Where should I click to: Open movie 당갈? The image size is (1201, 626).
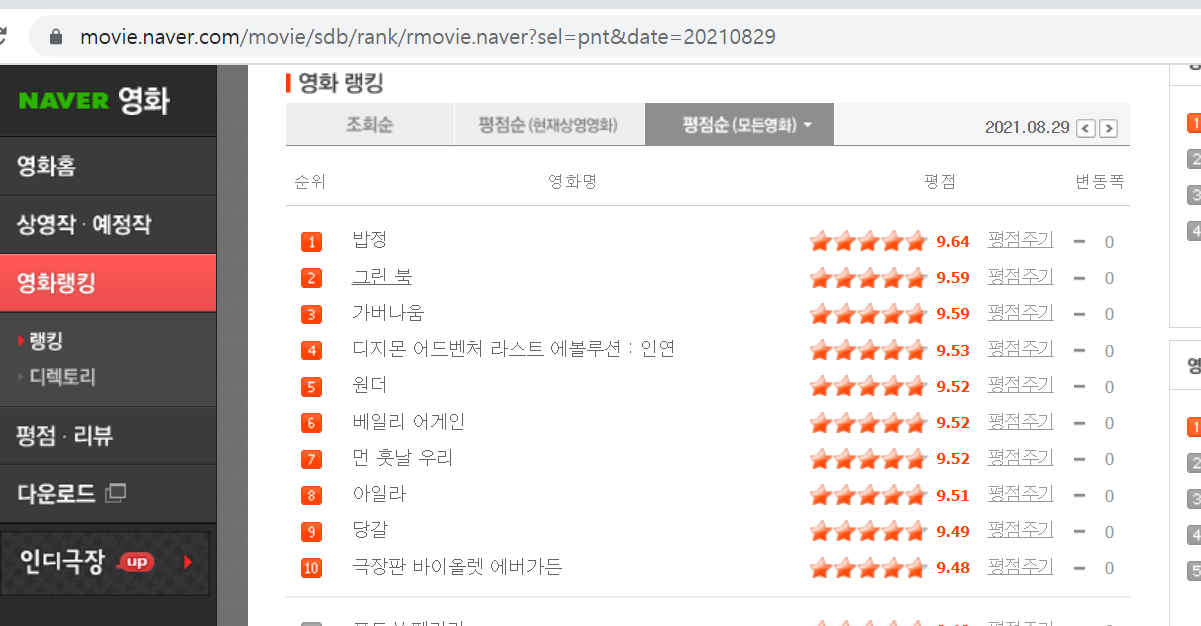(369, 530)
